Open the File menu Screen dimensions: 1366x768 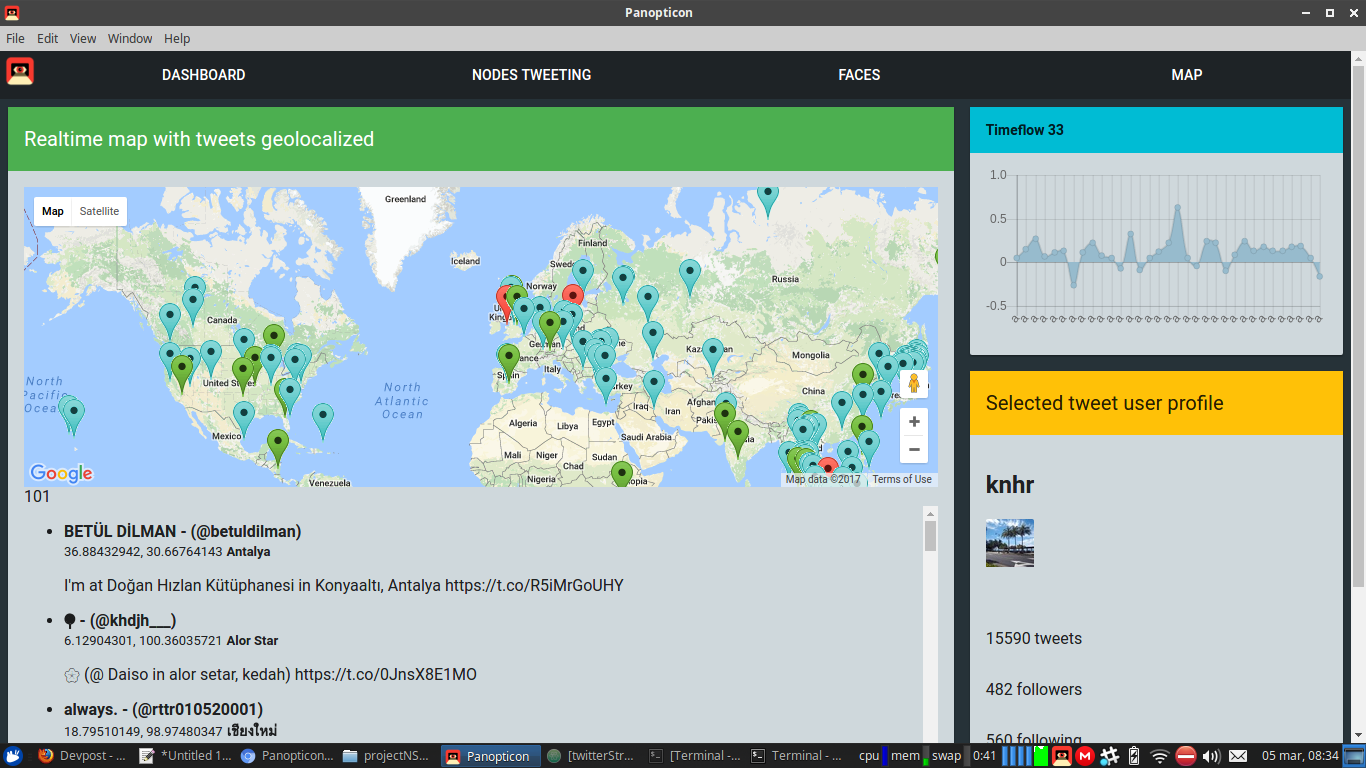[x=16, y=38]
